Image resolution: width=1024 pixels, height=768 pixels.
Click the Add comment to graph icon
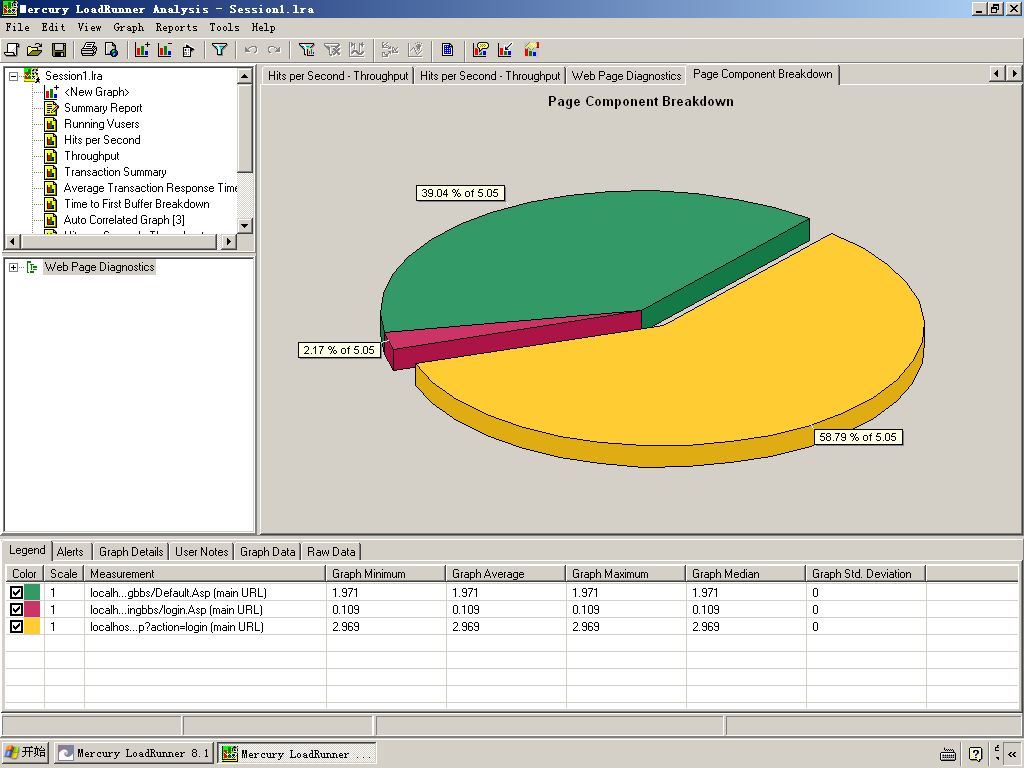pyautogui.click(x=481, y=50)
